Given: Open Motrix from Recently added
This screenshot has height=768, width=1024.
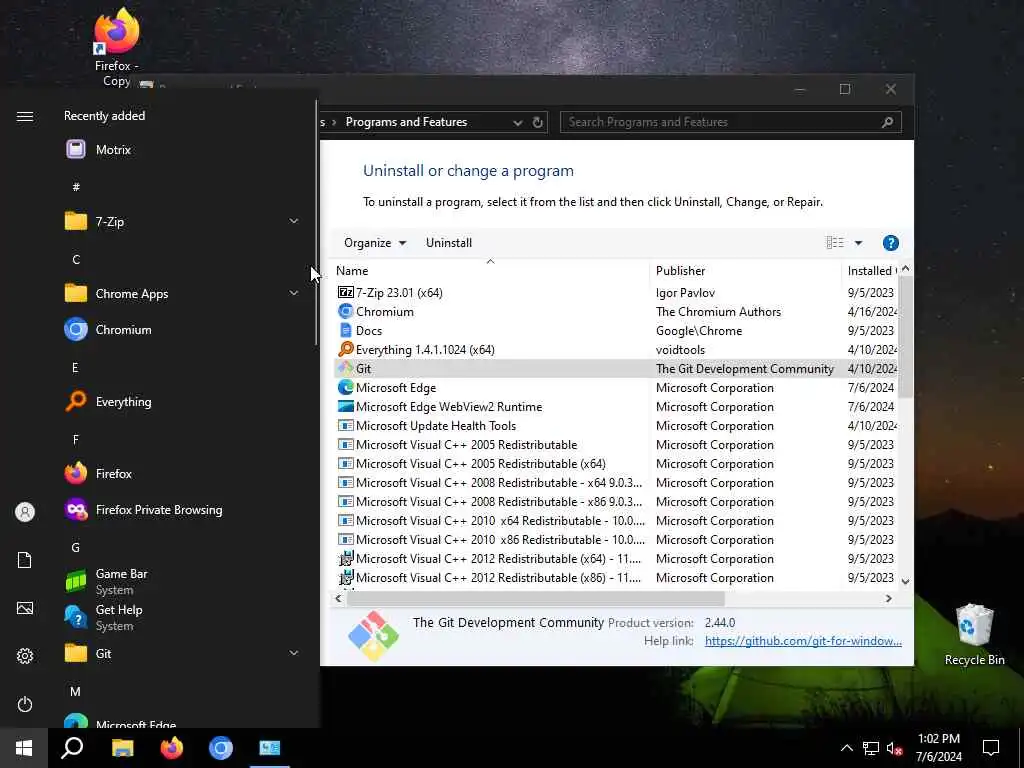Looking at the screenshot, I should [180, 150].
